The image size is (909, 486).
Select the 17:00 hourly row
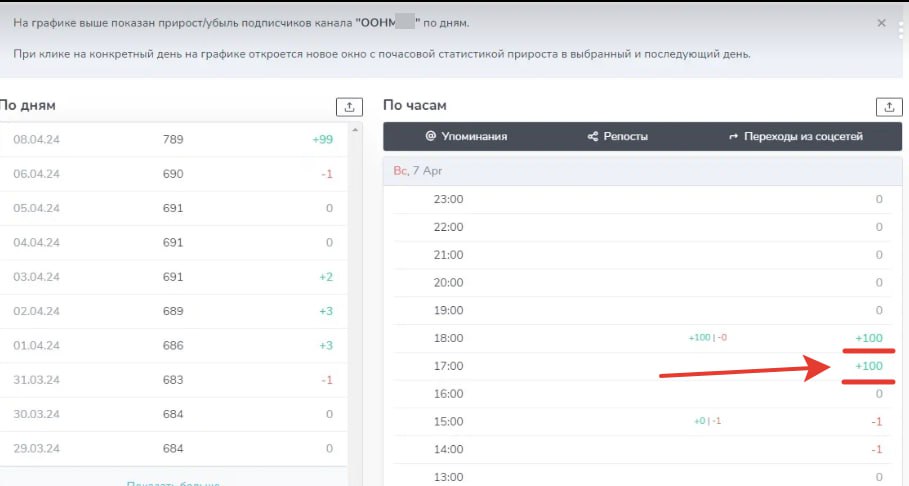(642, 366)
